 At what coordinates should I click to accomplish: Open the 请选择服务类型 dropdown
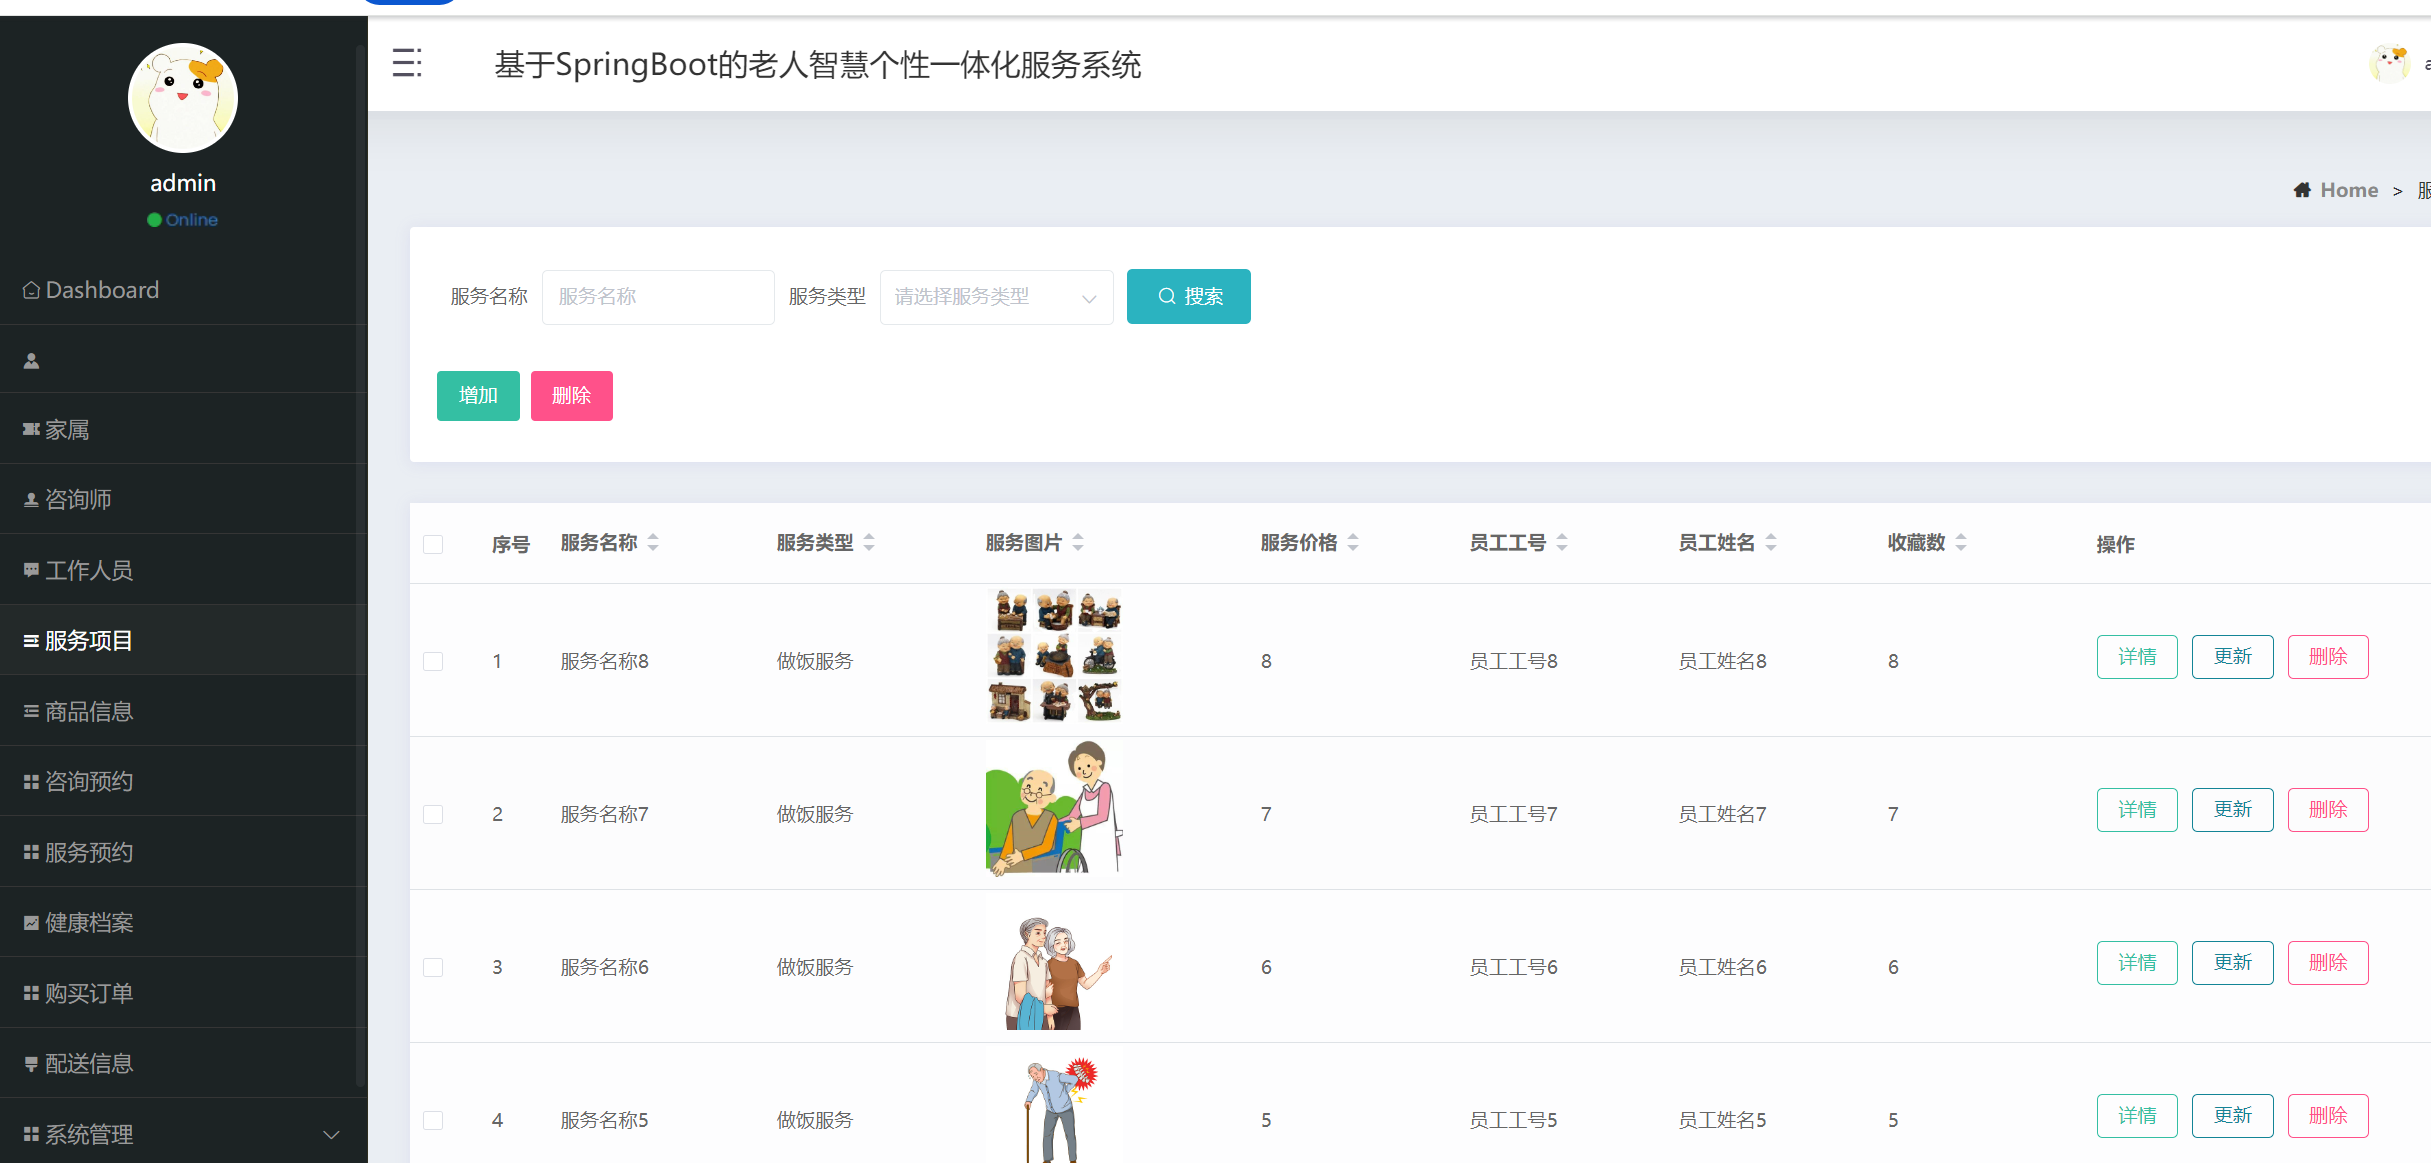click(996, 296)
